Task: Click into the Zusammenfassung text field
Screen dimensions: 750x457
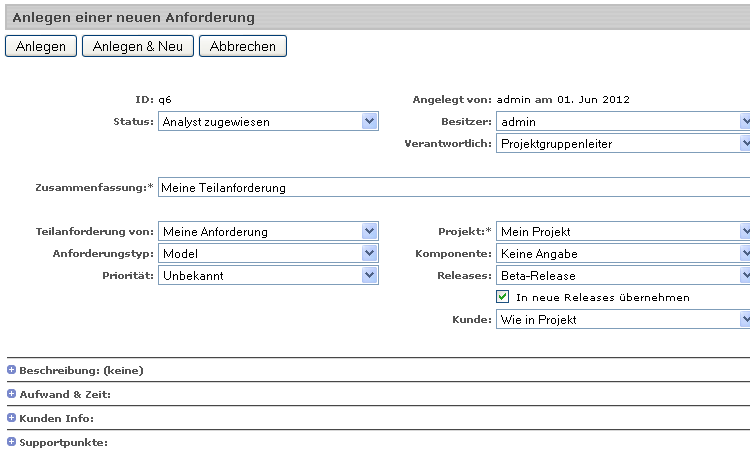Action: pyautogui.click(x=450, y=188)
